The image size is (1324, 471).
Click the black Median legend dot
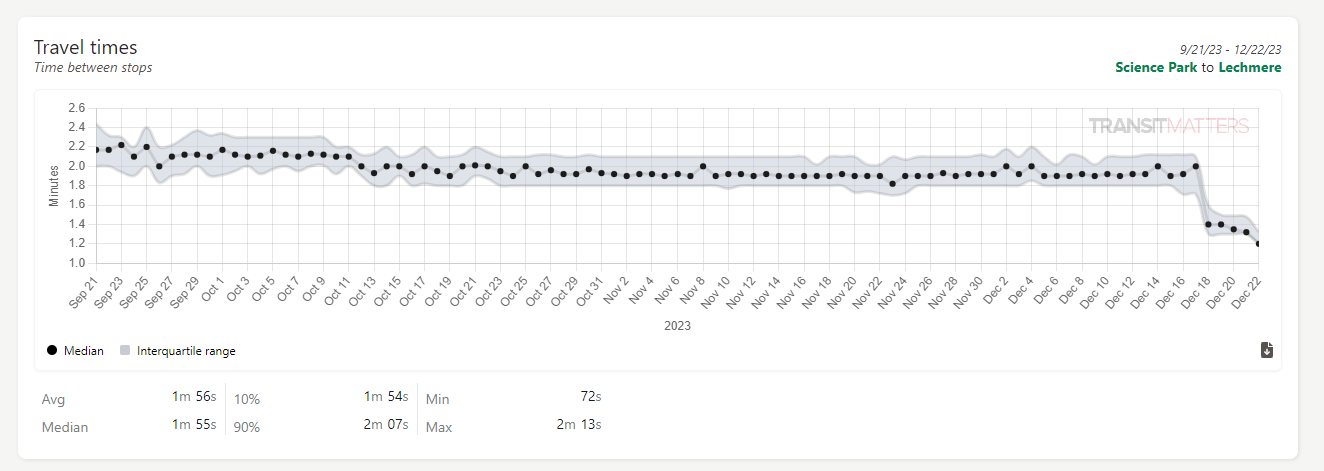coord(52,351)
